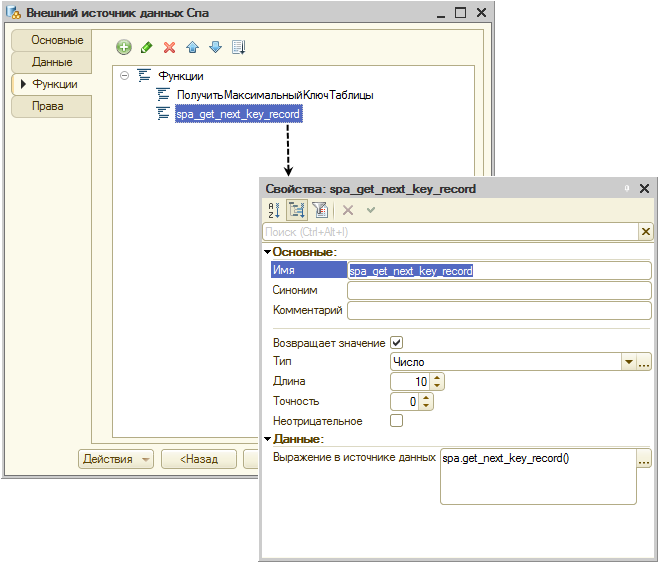Enable the 'Неотрицательное' checkbox
This screenshot has width=661, height=565.
[396, 421]
